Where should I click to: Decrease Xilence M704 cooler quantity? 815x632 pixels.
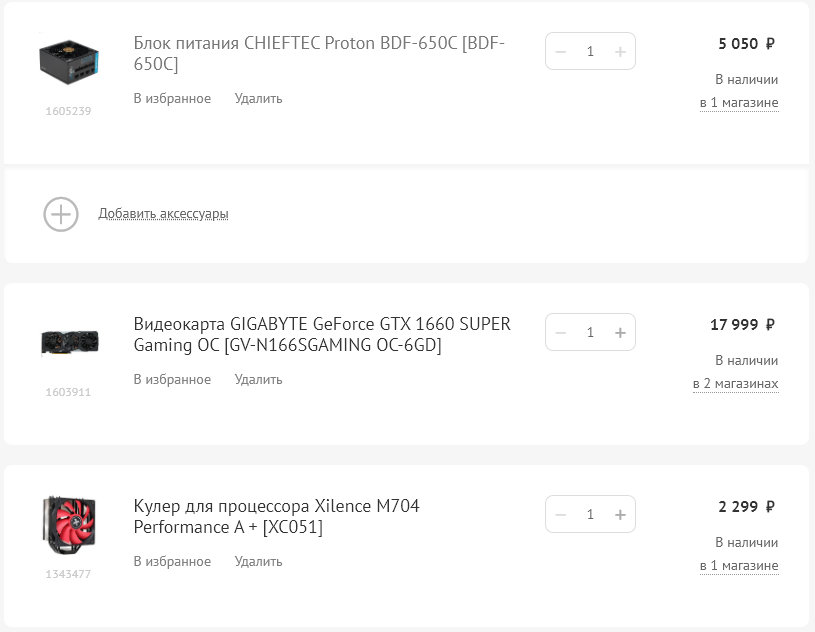tap(561, 515)
